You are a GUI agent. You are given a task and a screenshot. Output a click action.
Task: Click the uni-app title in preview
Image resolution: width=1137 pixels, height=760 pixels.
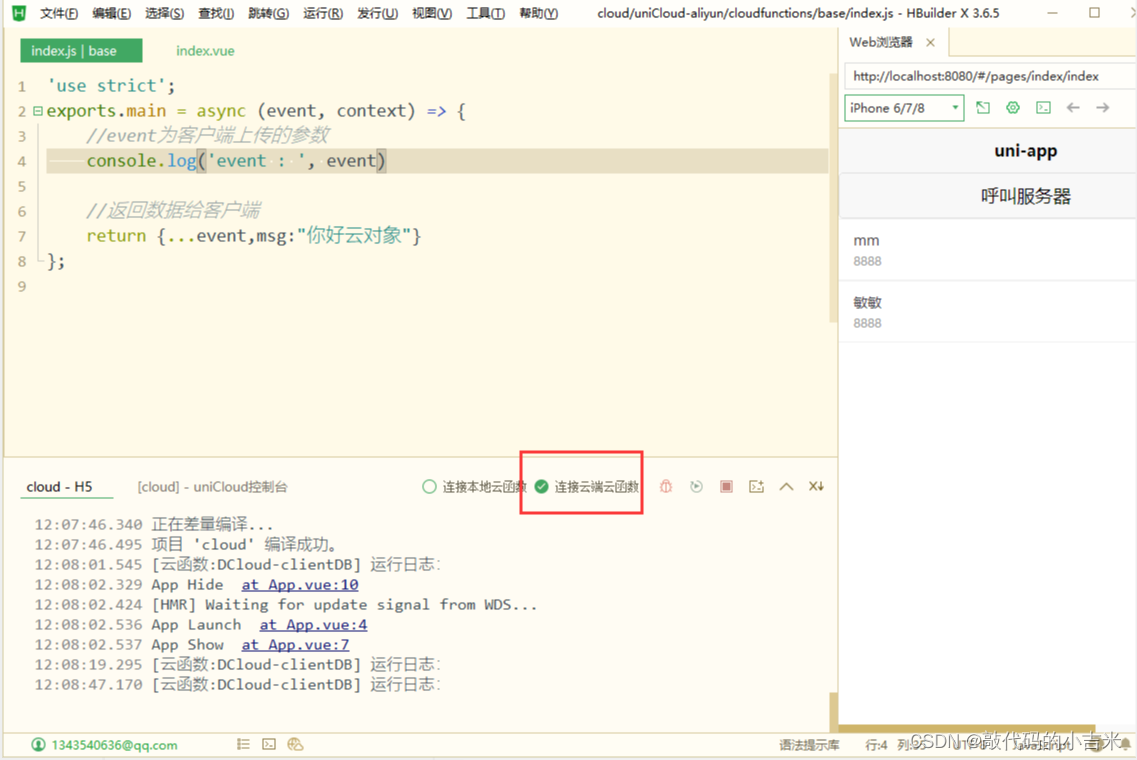tap(1025, 151)
